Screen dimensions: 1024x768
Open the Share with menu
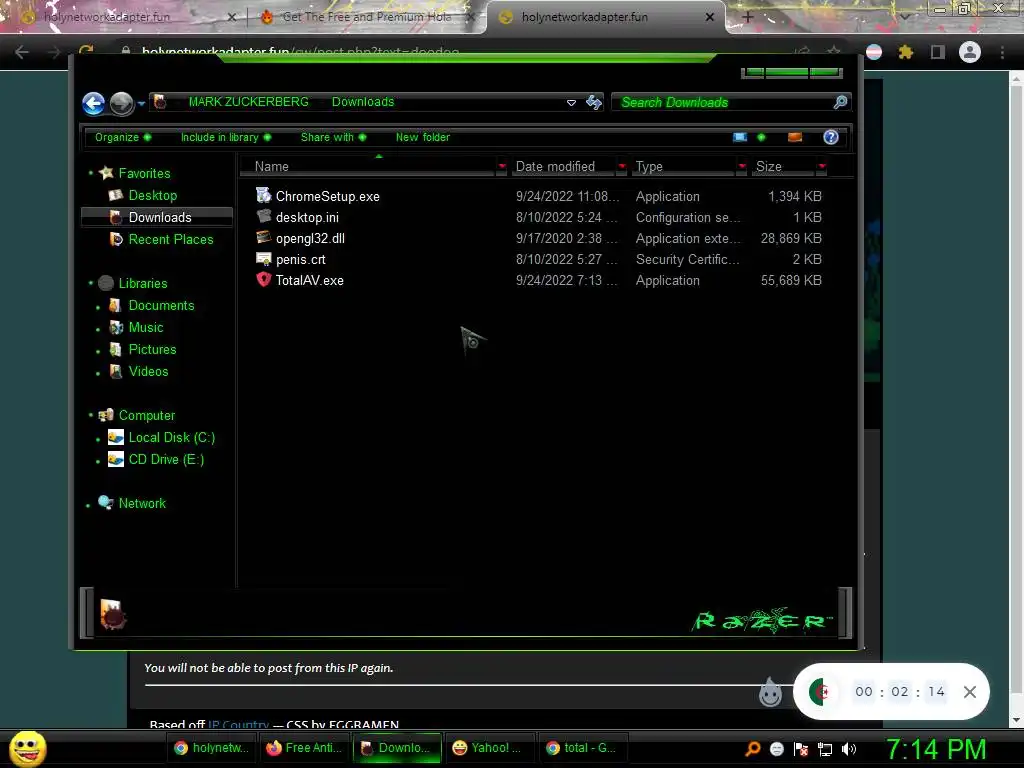[333, 137]
